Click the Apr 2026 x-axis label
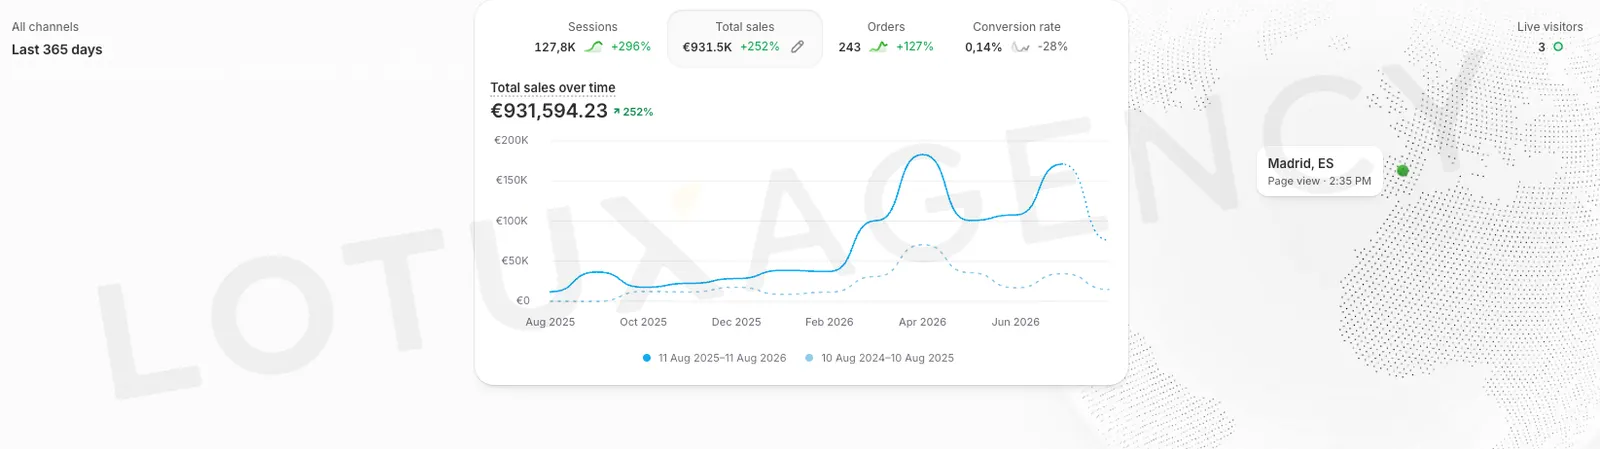 [x=922, y=322]
